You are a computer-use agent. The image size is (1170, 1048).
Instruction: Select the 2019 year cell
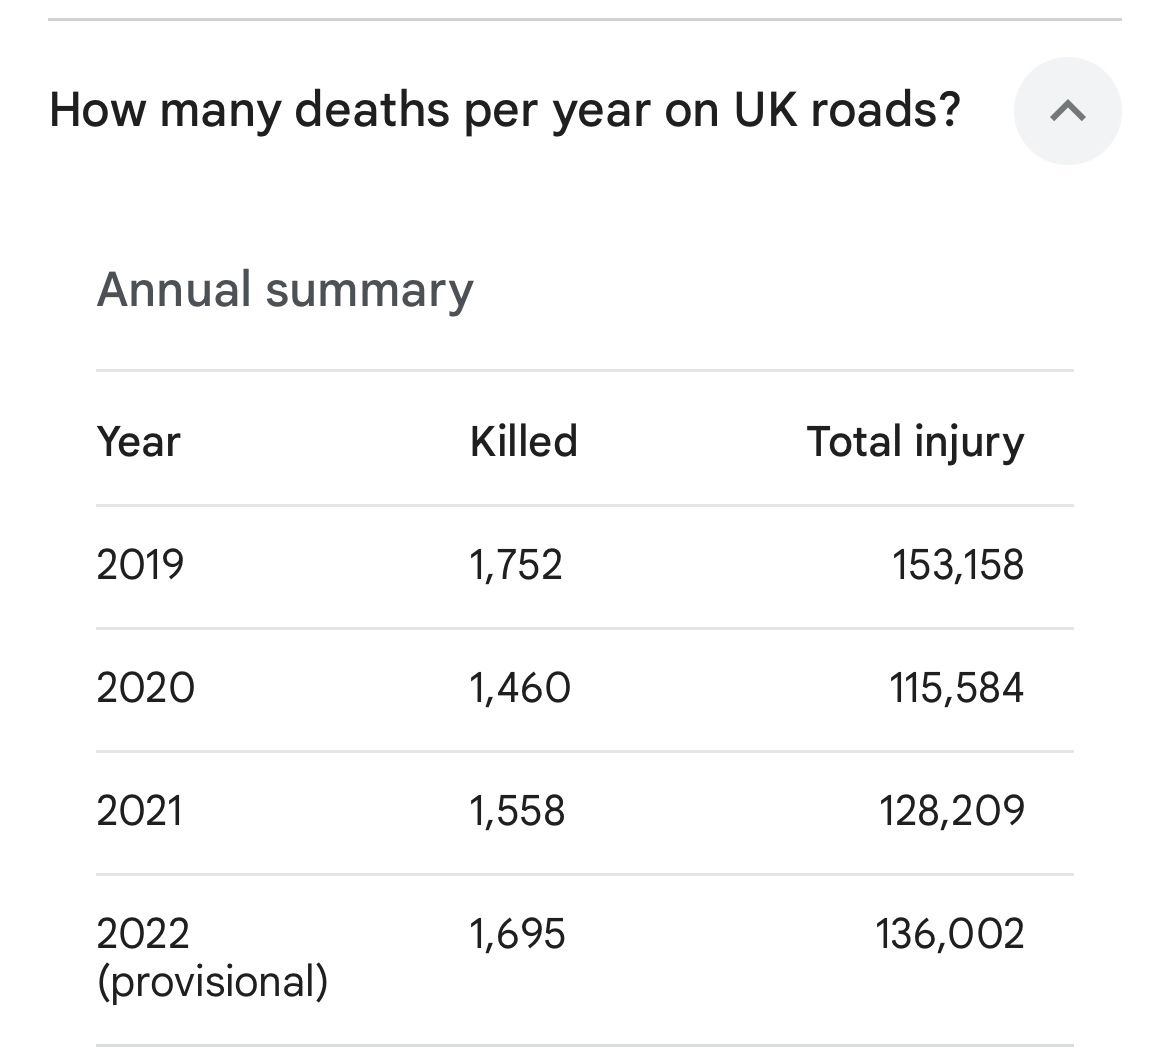click(141, 565)
